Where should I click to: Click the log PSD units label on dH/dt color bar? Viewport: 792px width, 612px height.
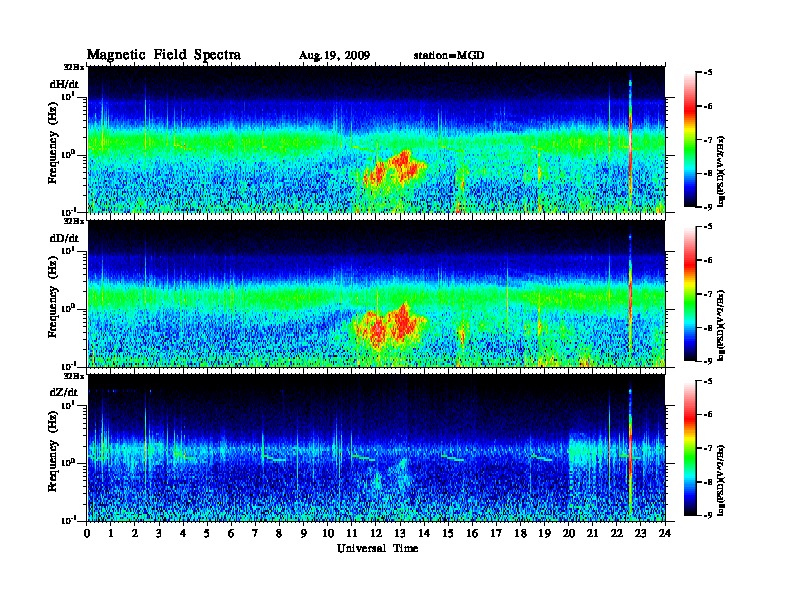click(x=721, y=170)
